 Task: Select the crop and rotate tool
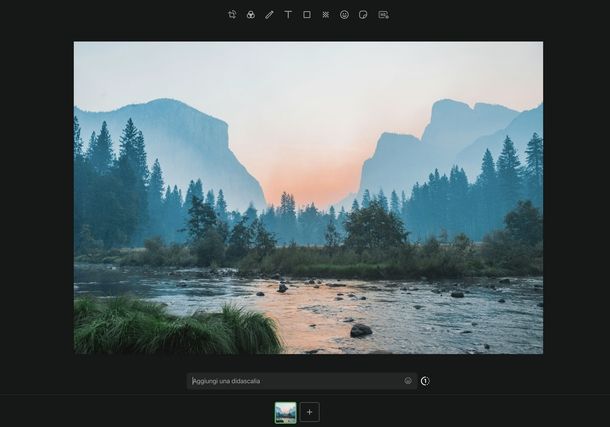point(232,15)
